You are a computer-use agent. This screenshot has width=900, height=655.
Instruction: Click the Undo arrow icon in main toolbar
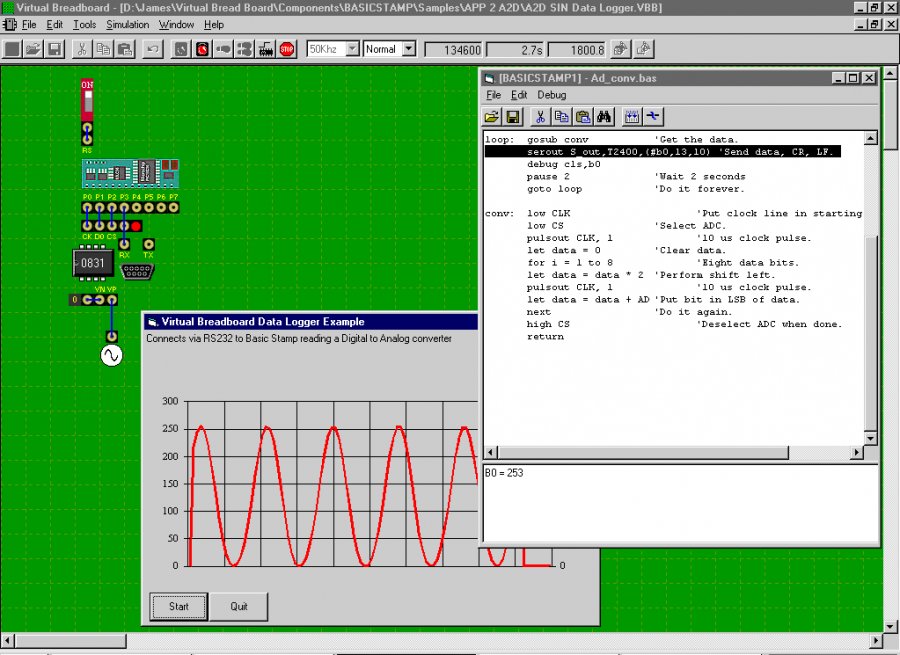click(x=152, y=49)
